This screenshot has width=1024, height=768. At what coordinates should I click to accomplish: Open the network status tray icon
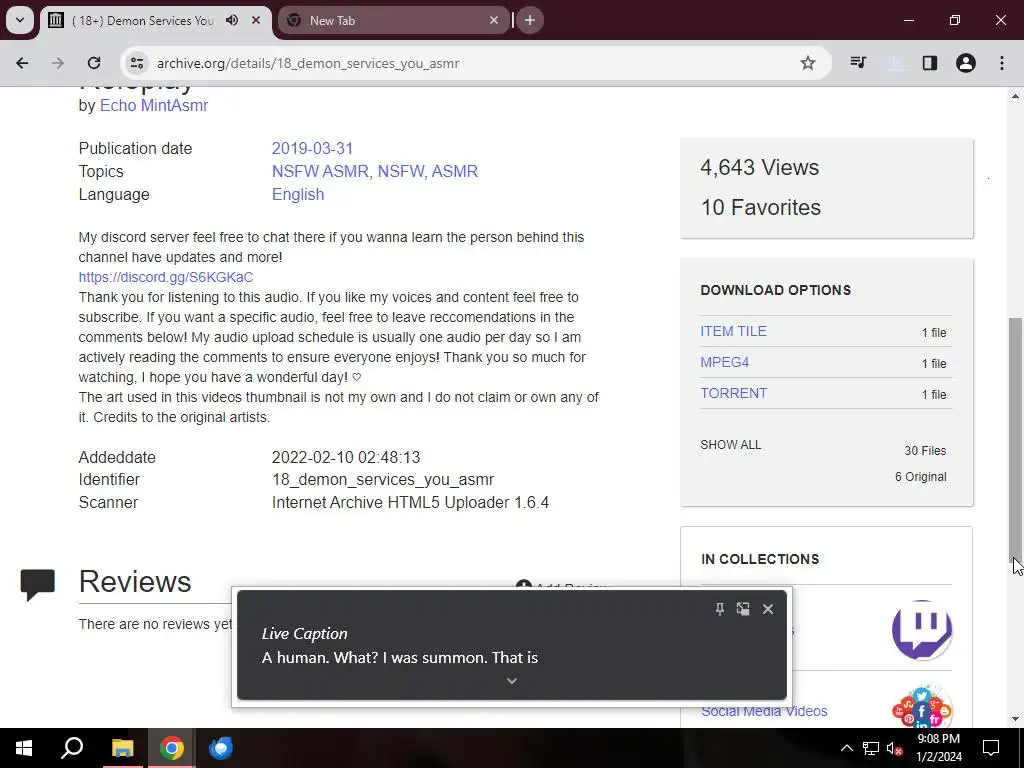pos(871,748)
